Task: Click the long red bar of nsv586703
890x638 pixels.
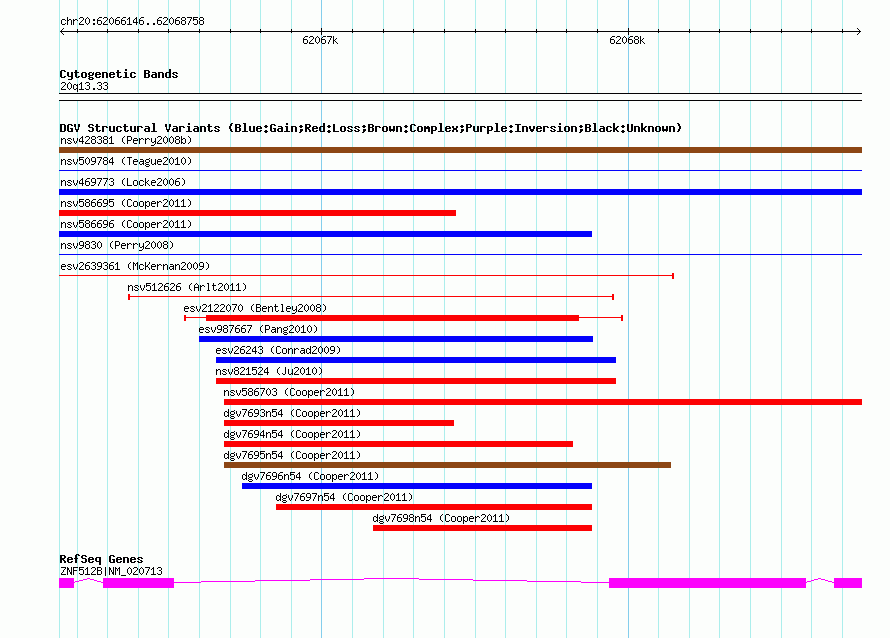Action: (x=543, y=402)
